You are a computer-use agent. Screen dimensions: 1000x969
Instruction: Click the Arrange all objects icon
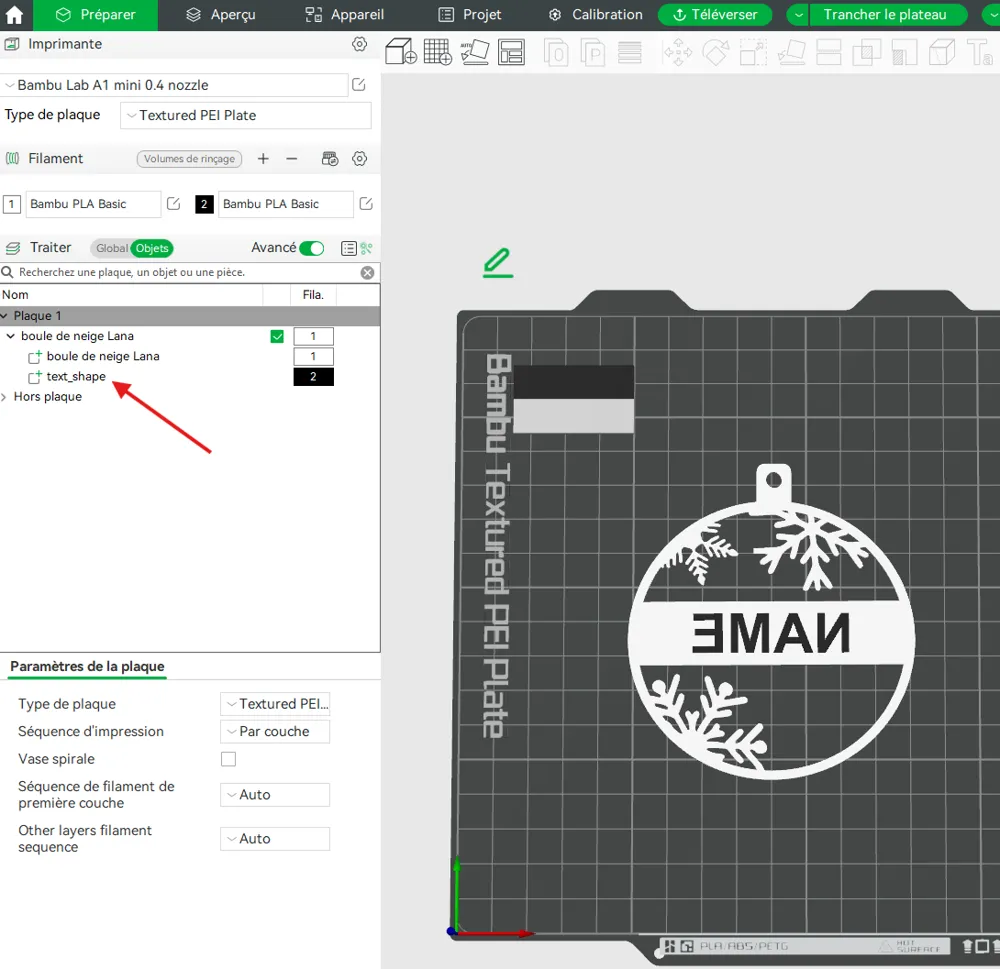click(x=511, y=52)
